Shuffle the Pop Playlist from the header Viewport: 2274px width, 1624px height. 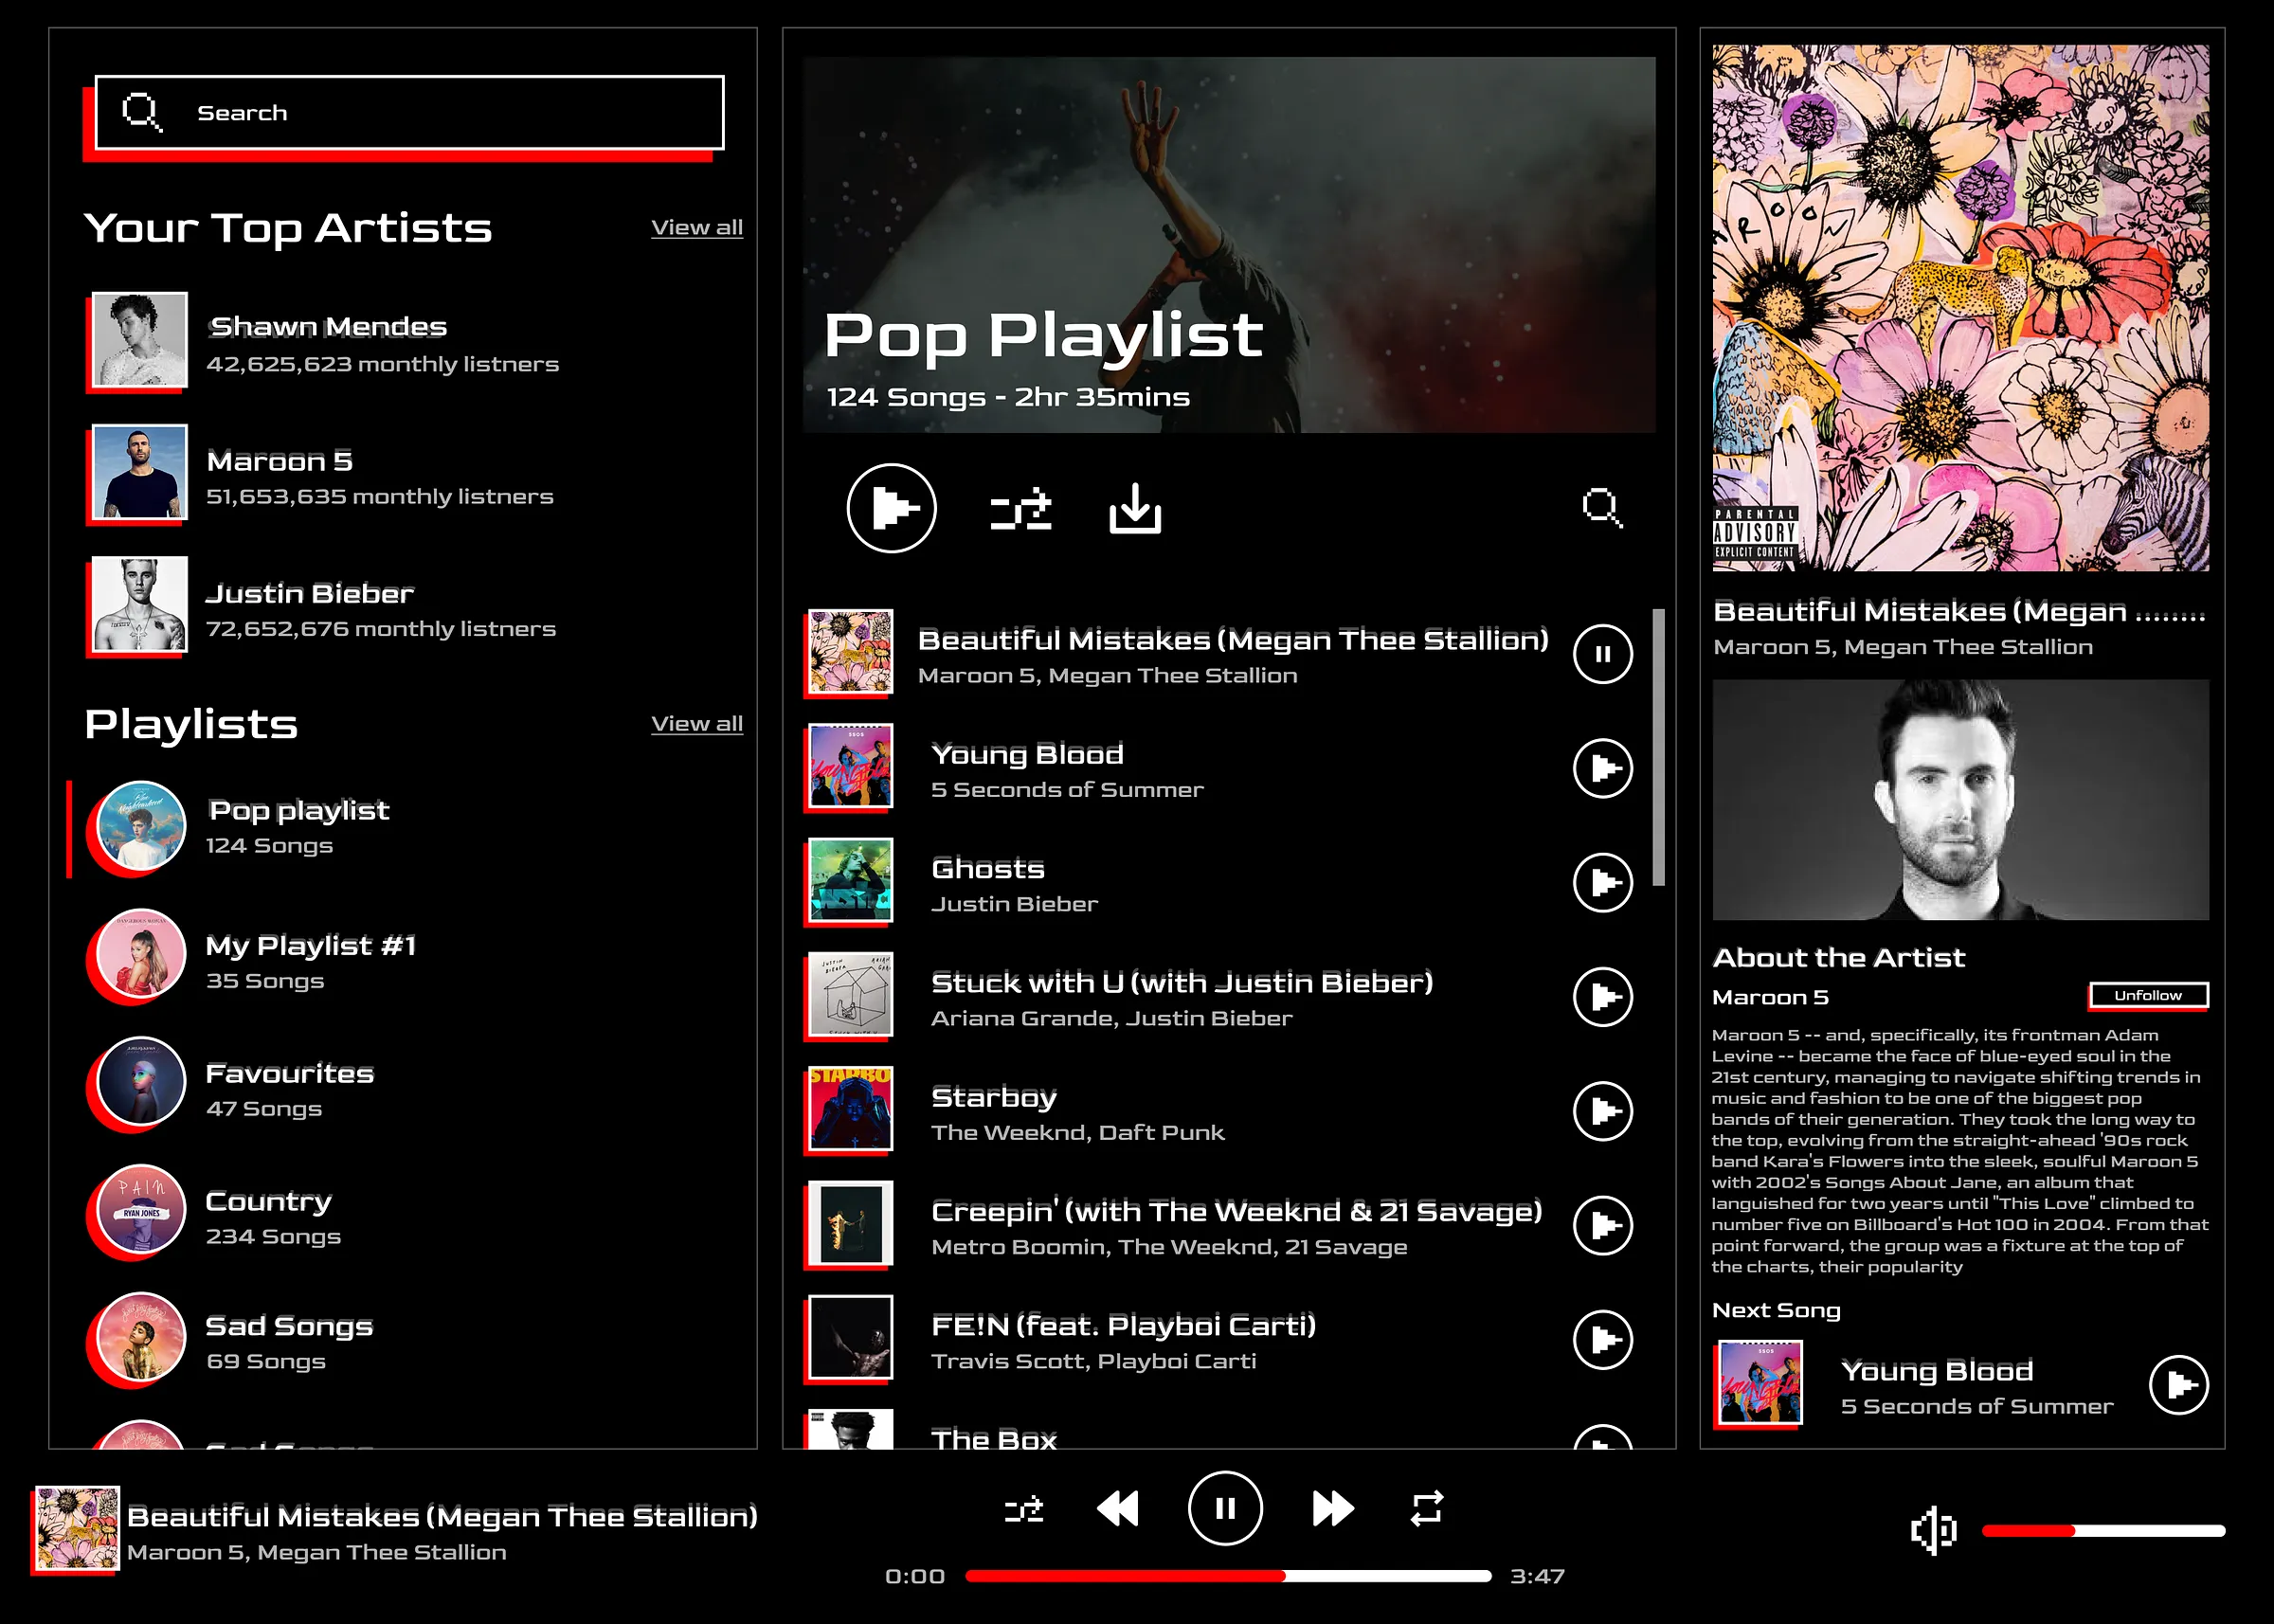[x=1021, y=509]
